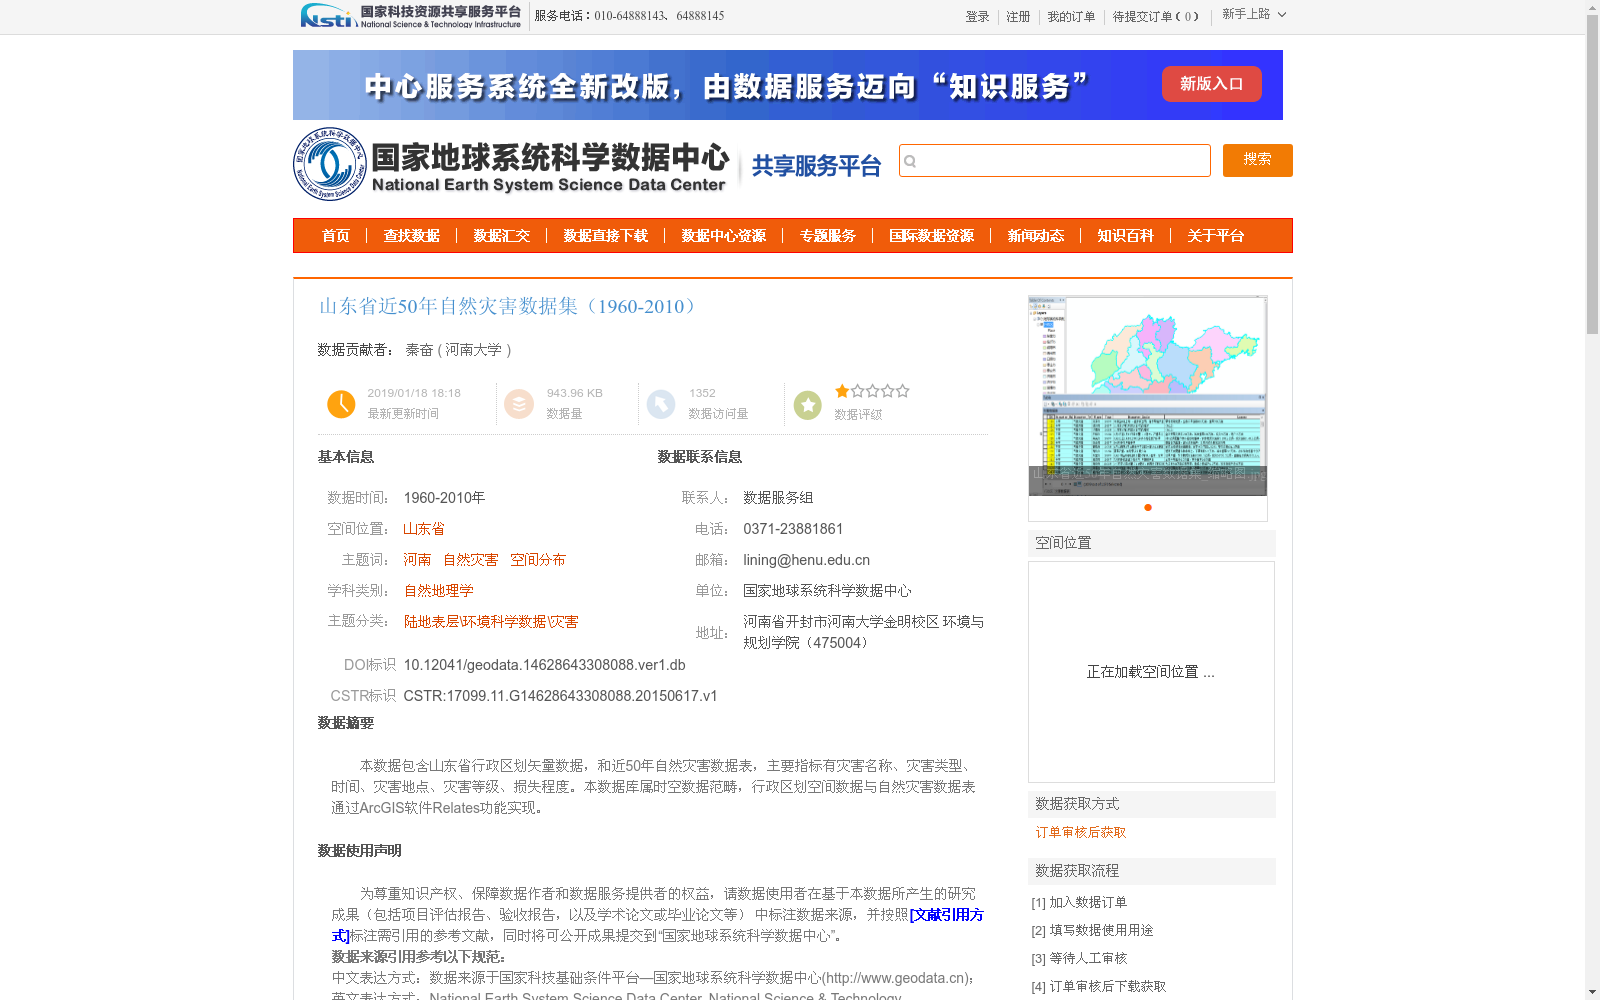Rate dataset with fifth star
The width and height of the screenshot is (1600, 1000).
[x=903, y=391]
